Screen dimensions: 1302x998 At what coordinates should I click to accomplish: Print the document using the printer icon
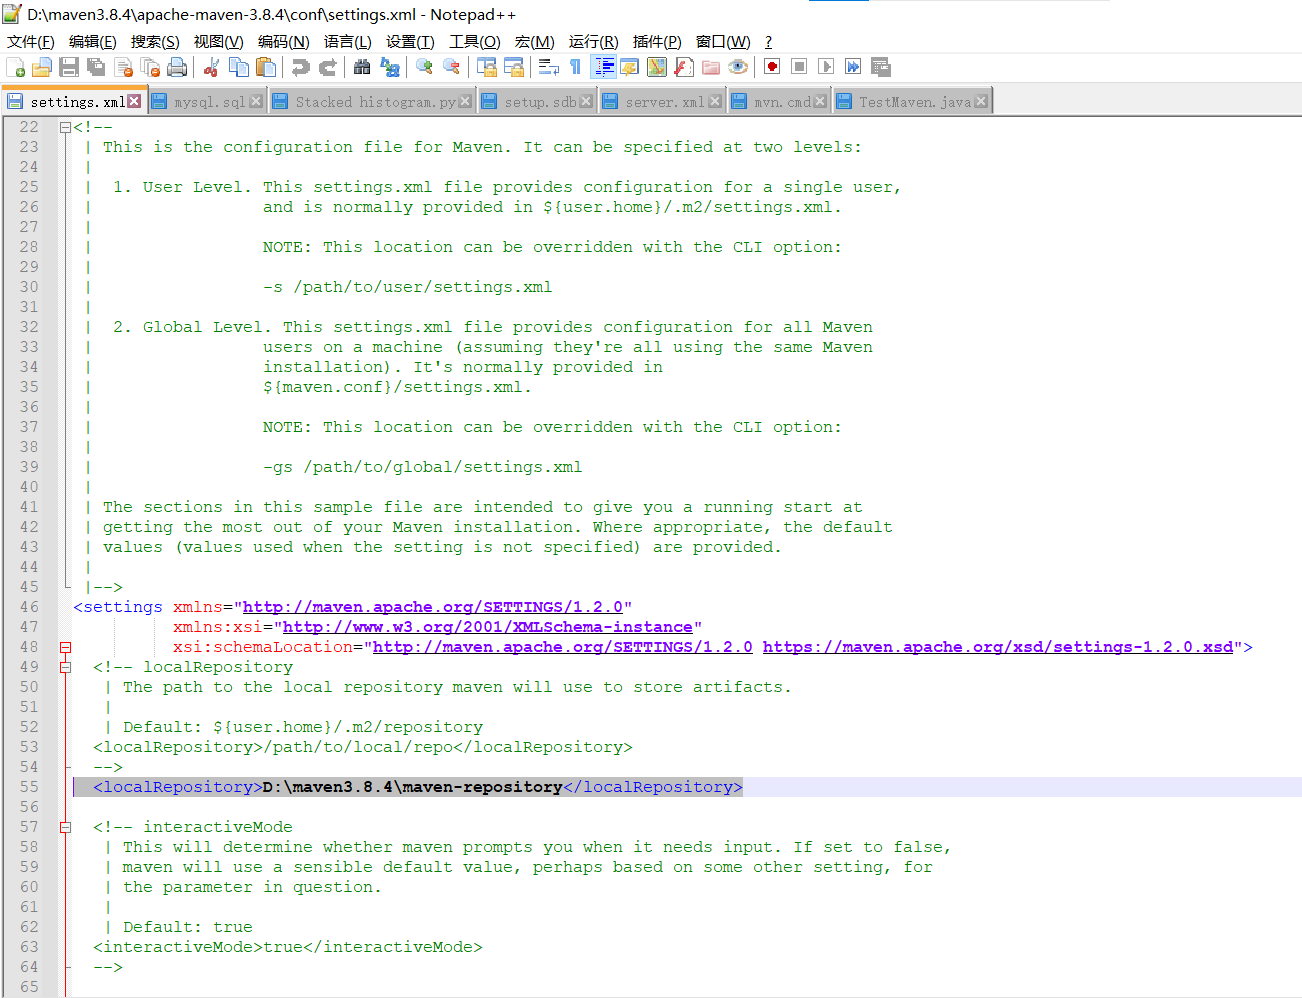[x=178, y=67]
